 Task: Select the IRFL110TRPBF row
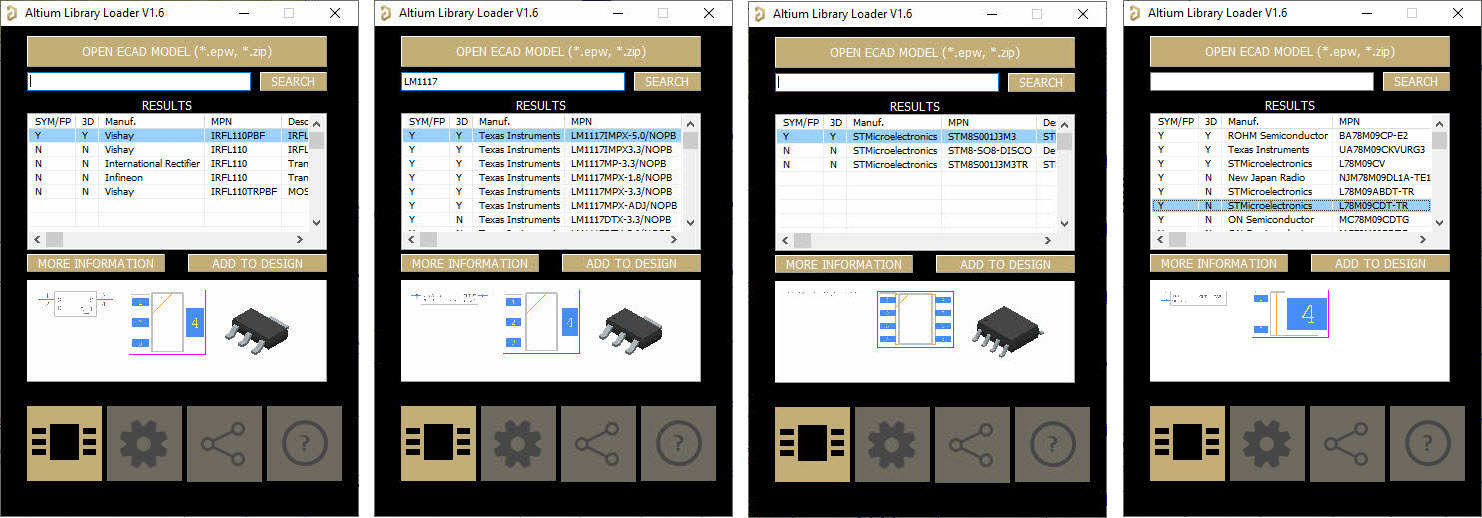point(169,191)
